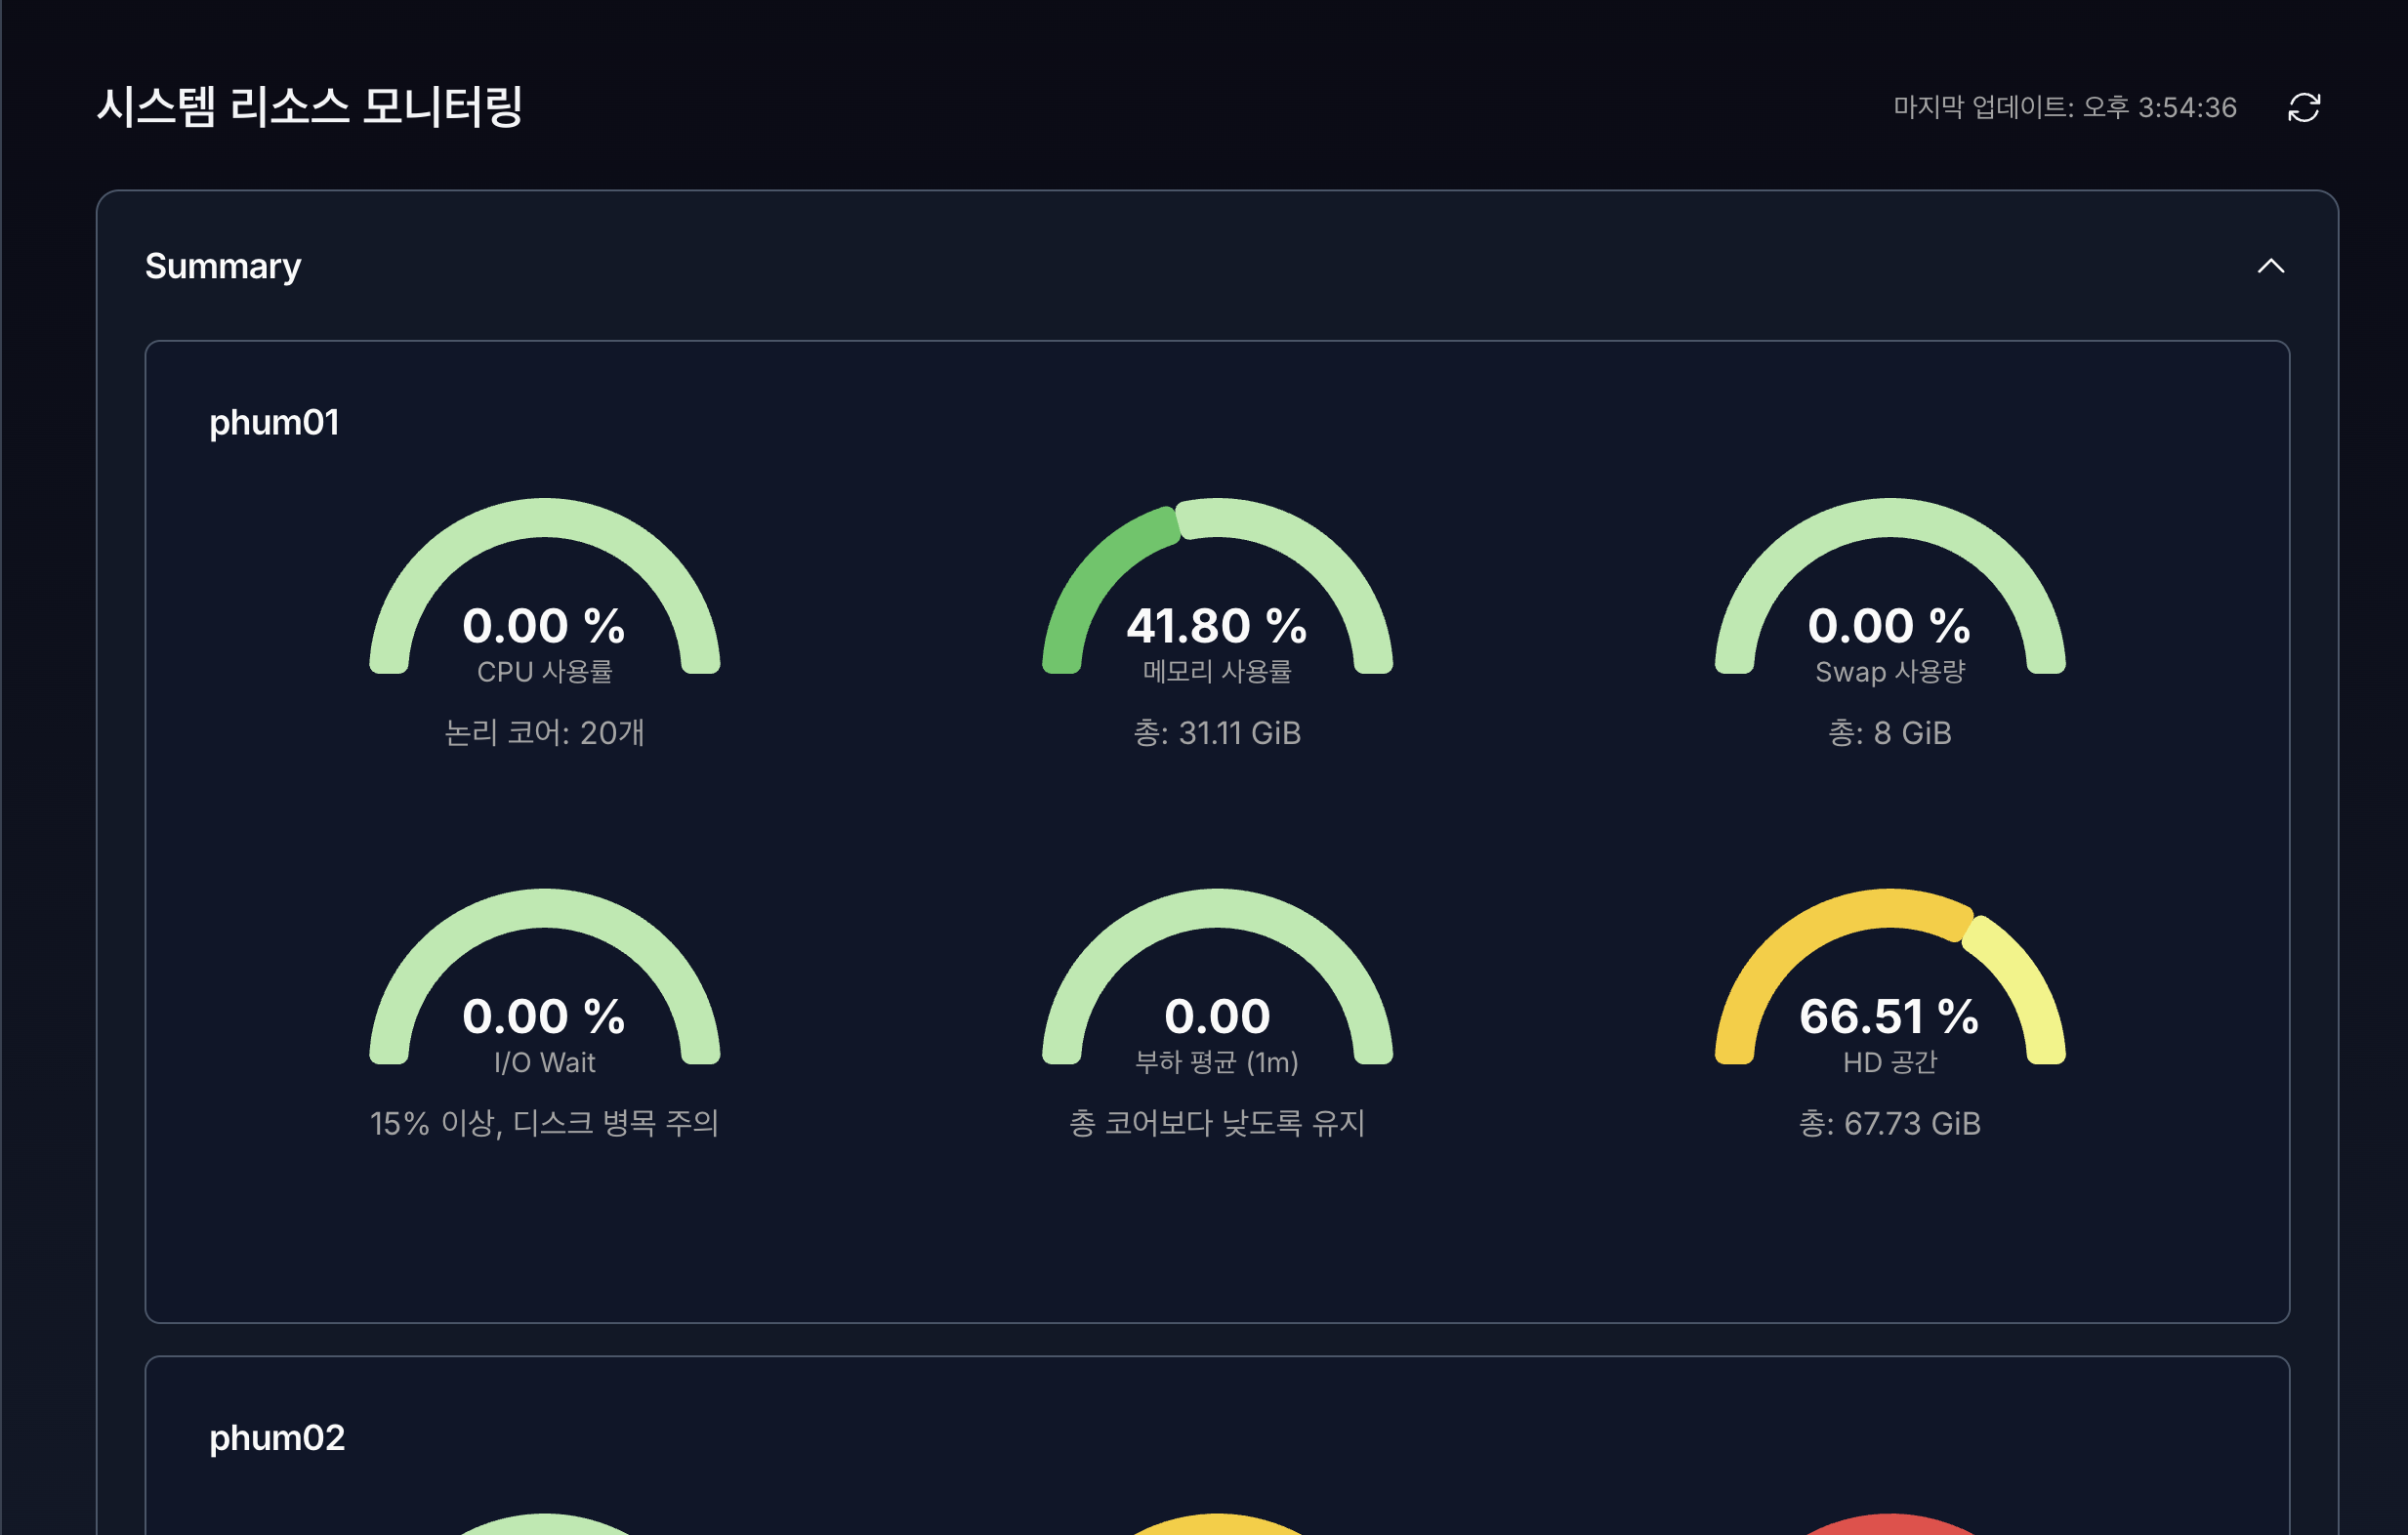Click the 논리 코어: 20개 label
This screenshot has height=1535, width=2408.
coord(545,733)
